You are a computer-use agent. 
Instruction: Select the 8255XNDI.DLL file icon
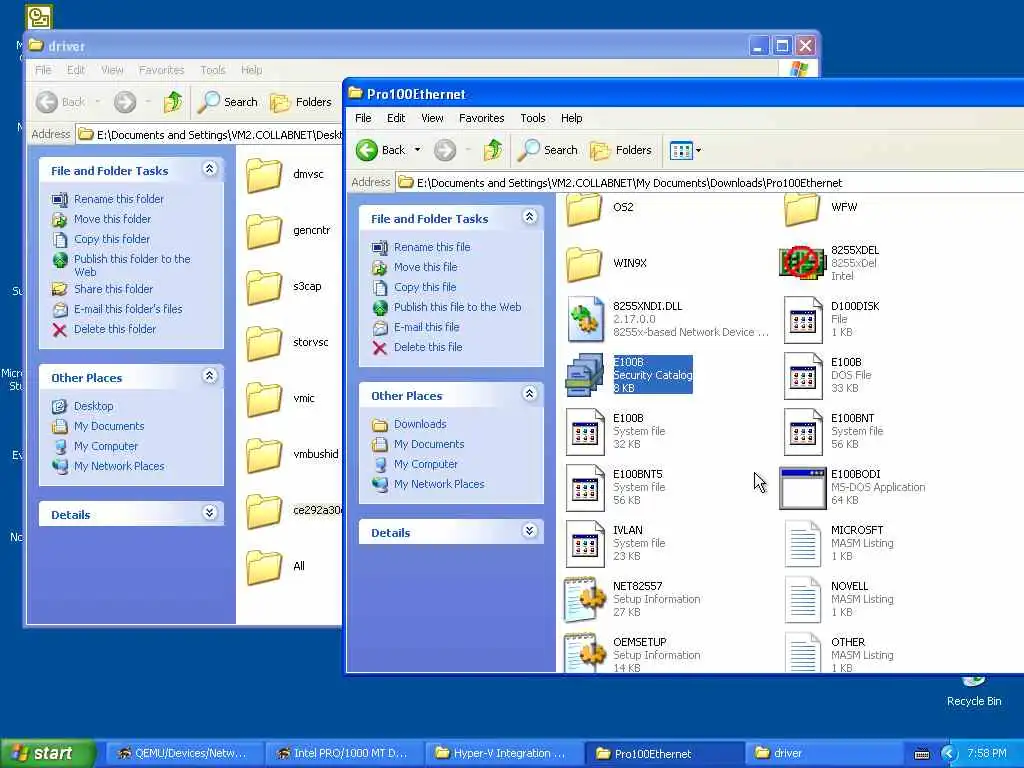click(584, 319)
